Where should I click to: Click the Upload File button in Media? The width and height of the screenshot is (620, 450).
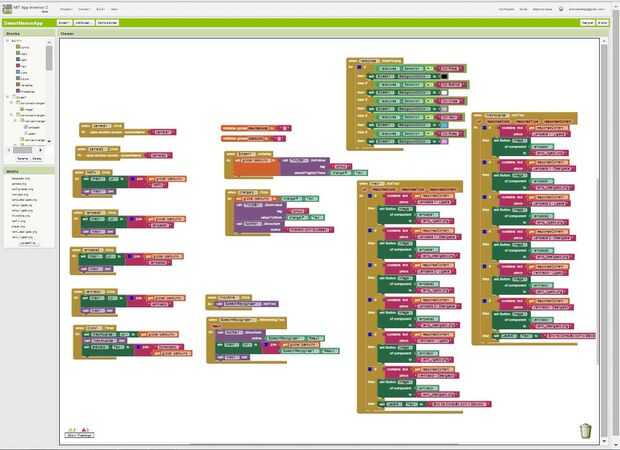coord(28,244)
